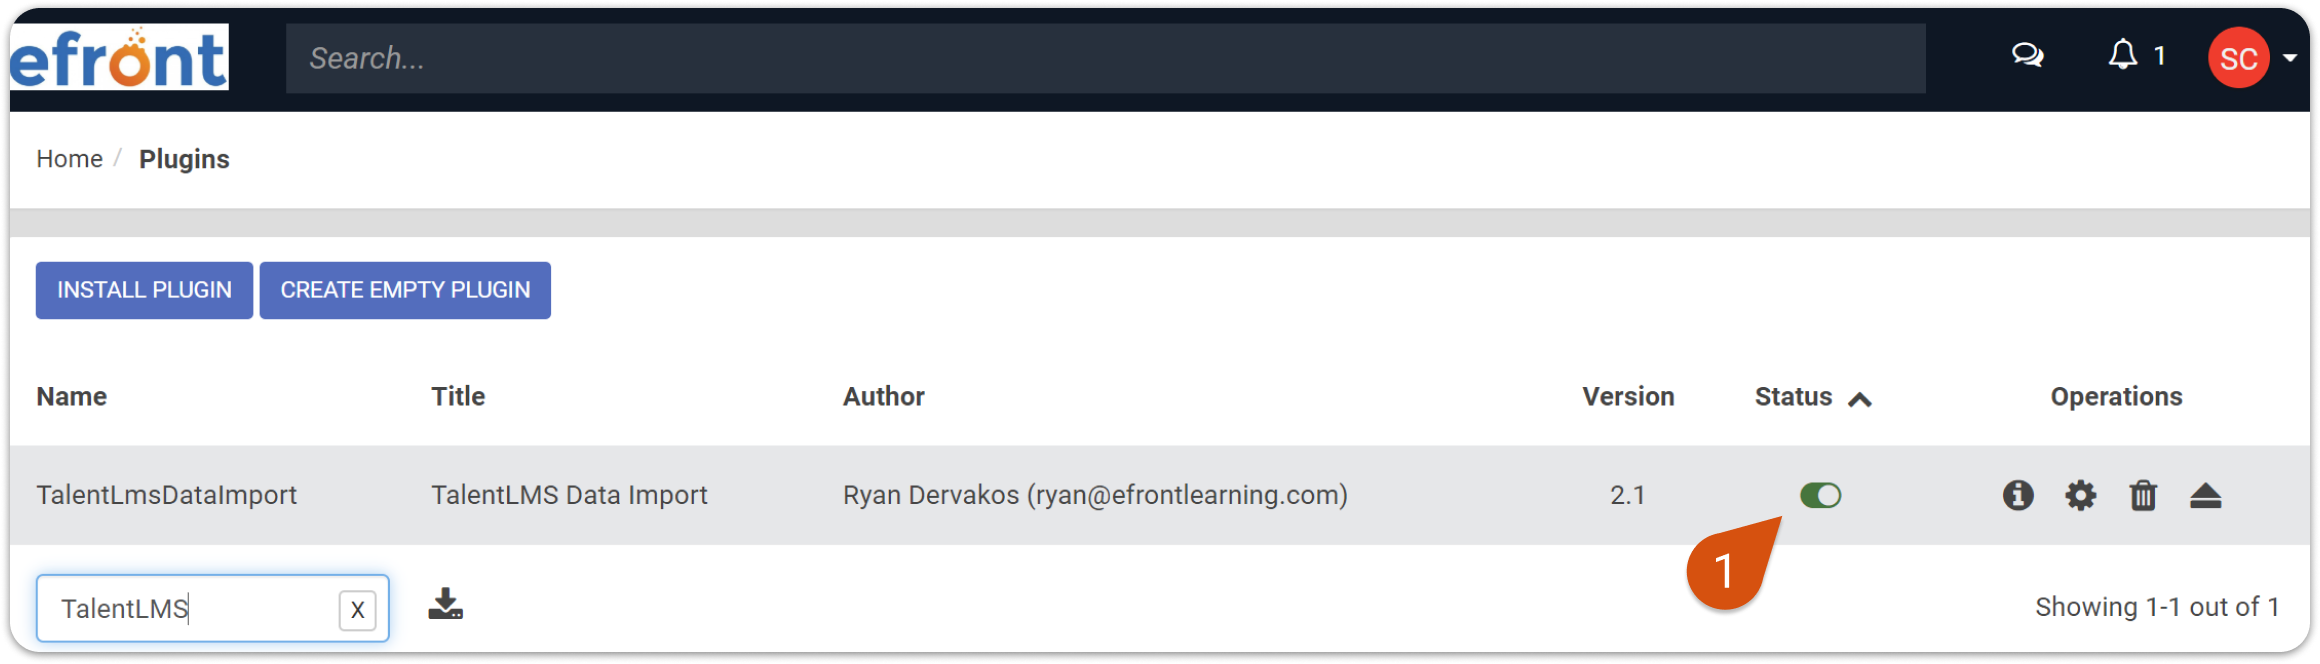
Task: Export plugin list with download icon
Action: 445,604
